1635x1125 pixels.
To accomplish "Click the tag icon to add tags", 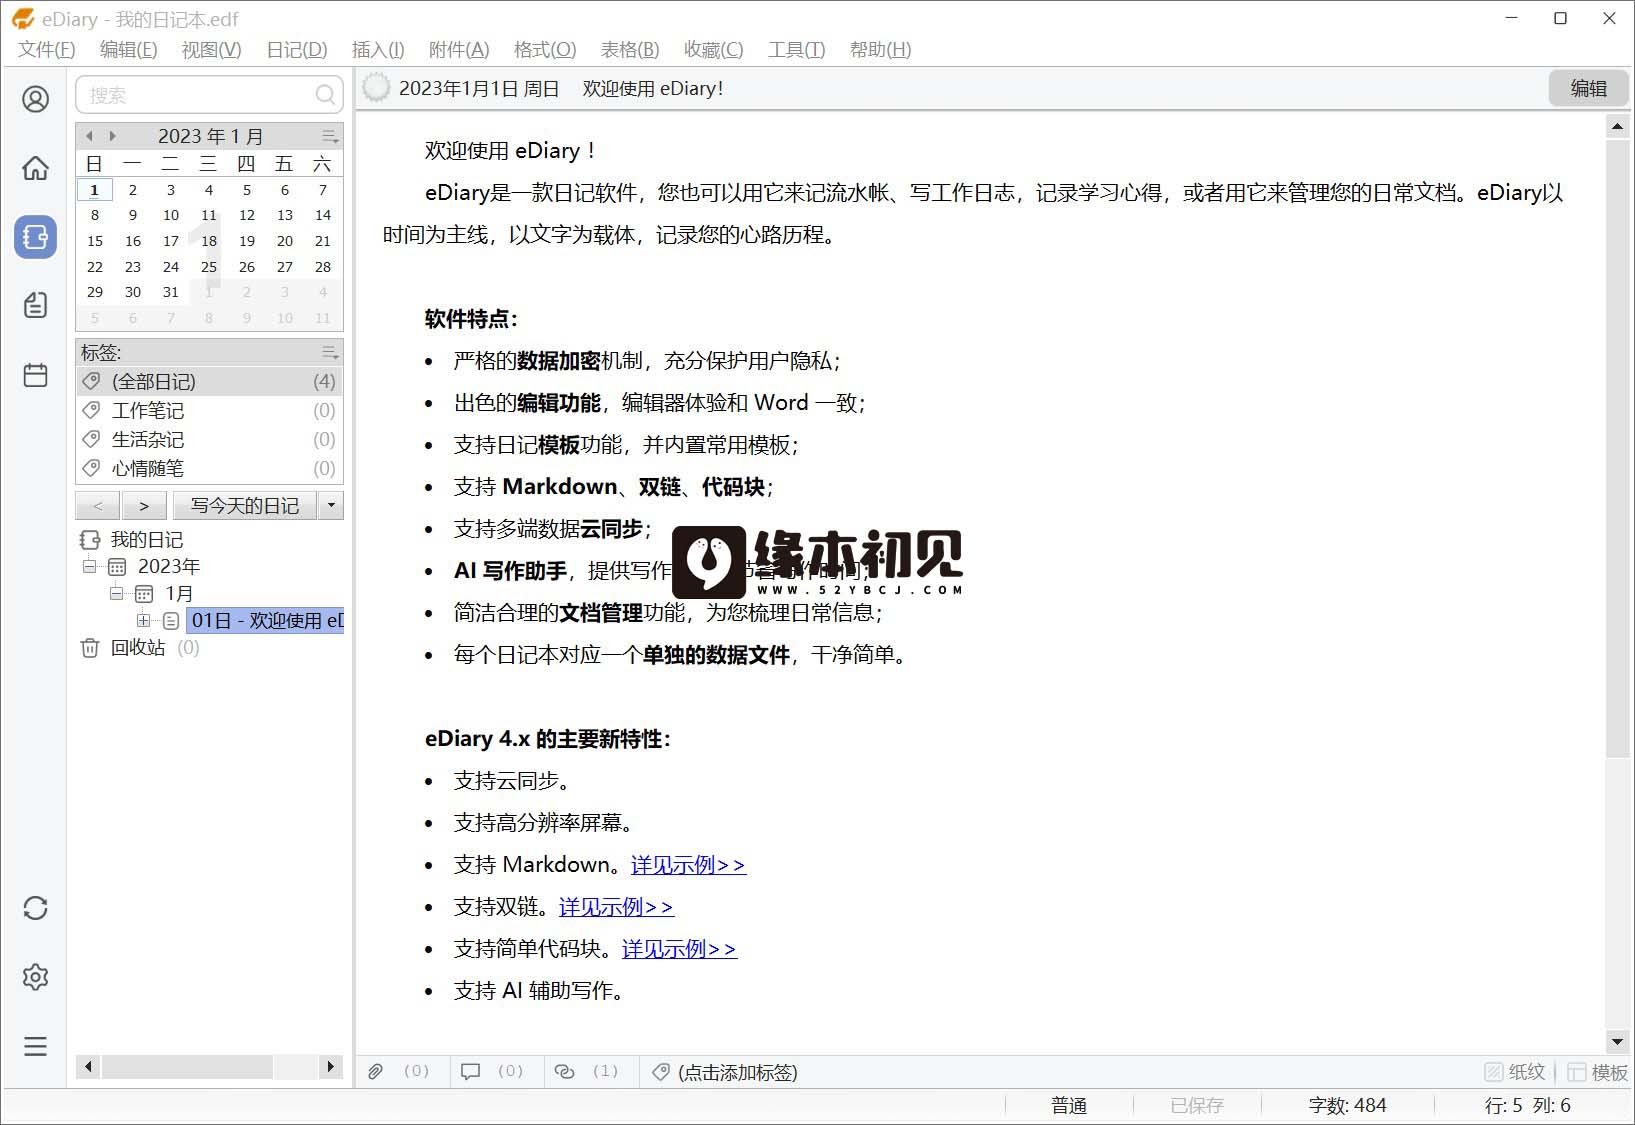I will coord(660,1072).
